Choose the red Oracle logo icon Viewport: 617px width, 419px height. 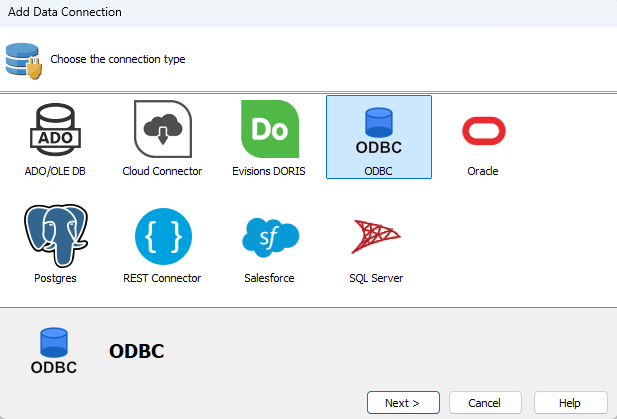point(483,130)
